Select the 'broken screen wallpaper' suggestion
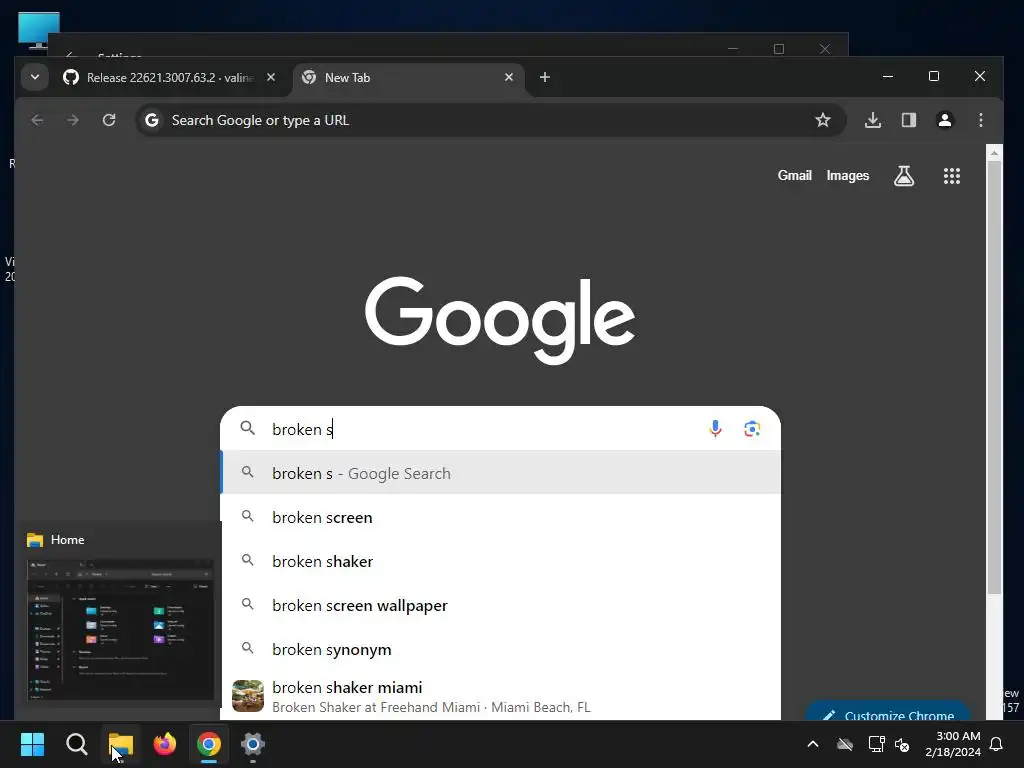Image resolution: width=1024 pixels, height=768 pixels. coord(501,605)
